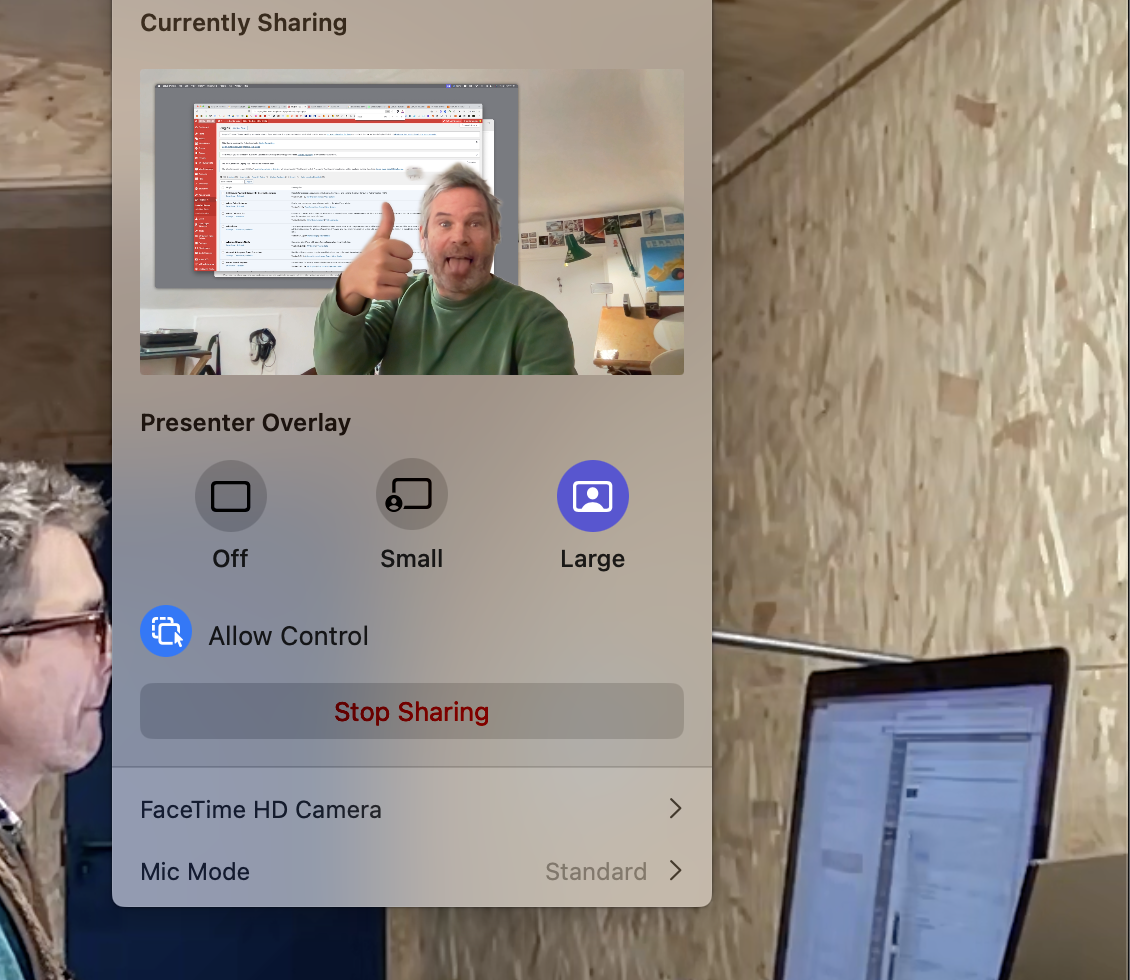This screenshot has height=980, width=1130.
Task: Toggle the Allow Control text option
Action: (288, 636)
